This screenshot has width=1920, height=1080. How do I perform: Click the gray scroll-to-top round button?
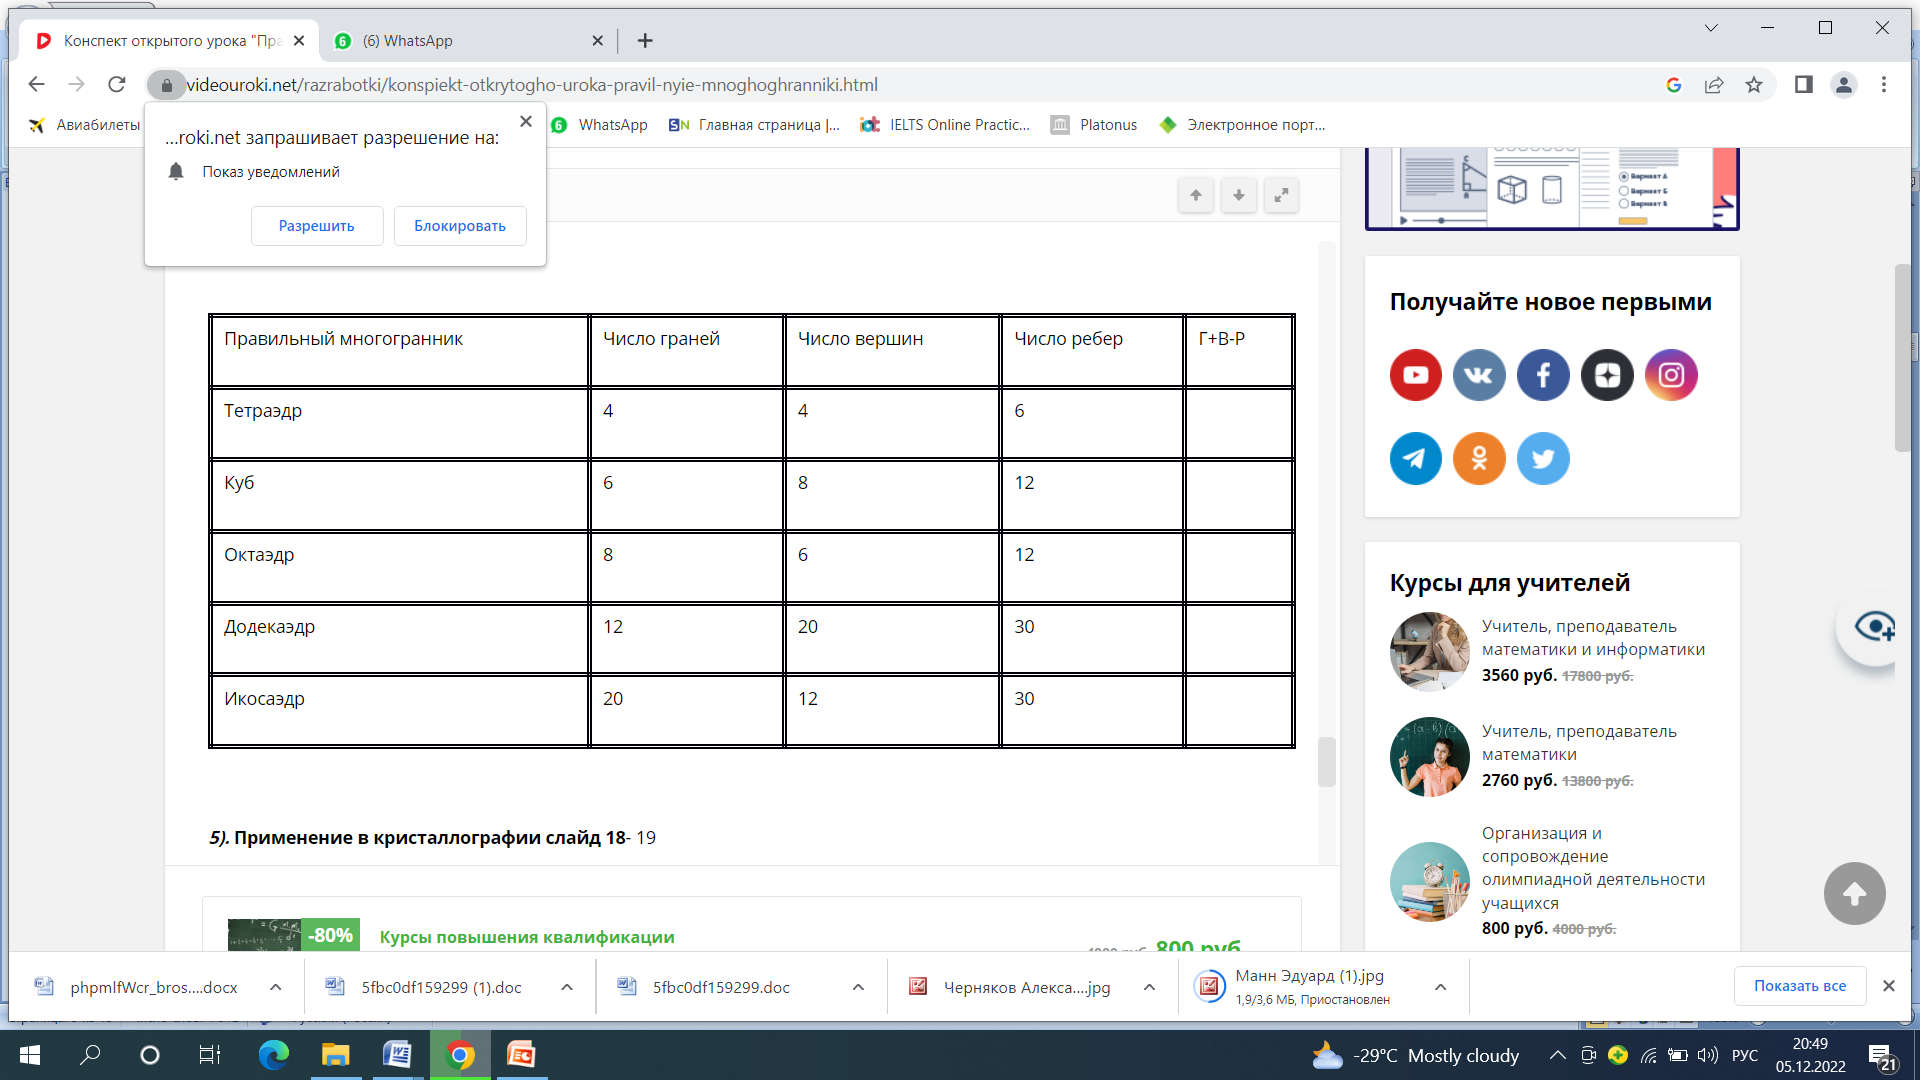pyautogui.click(x=1854, y=893)
